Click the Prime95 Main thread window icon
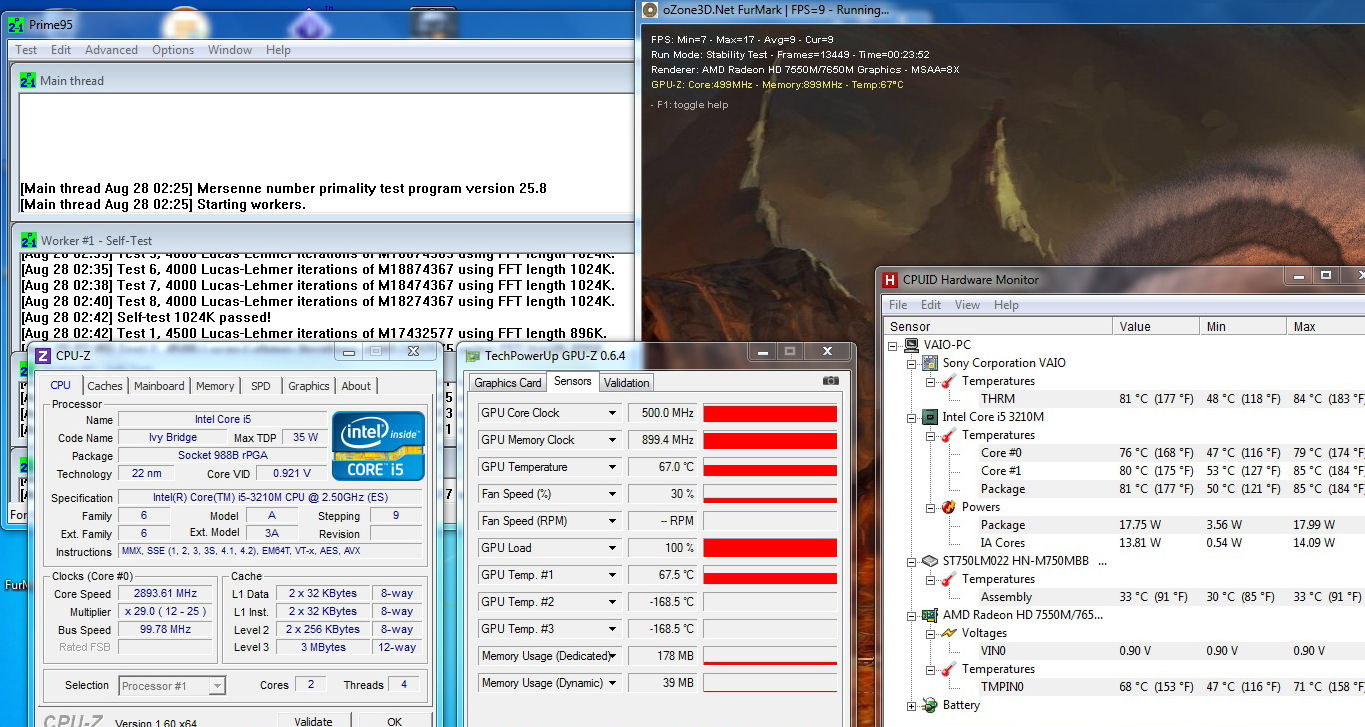This screenshot has height=727, width=1365. coord(28,81)
